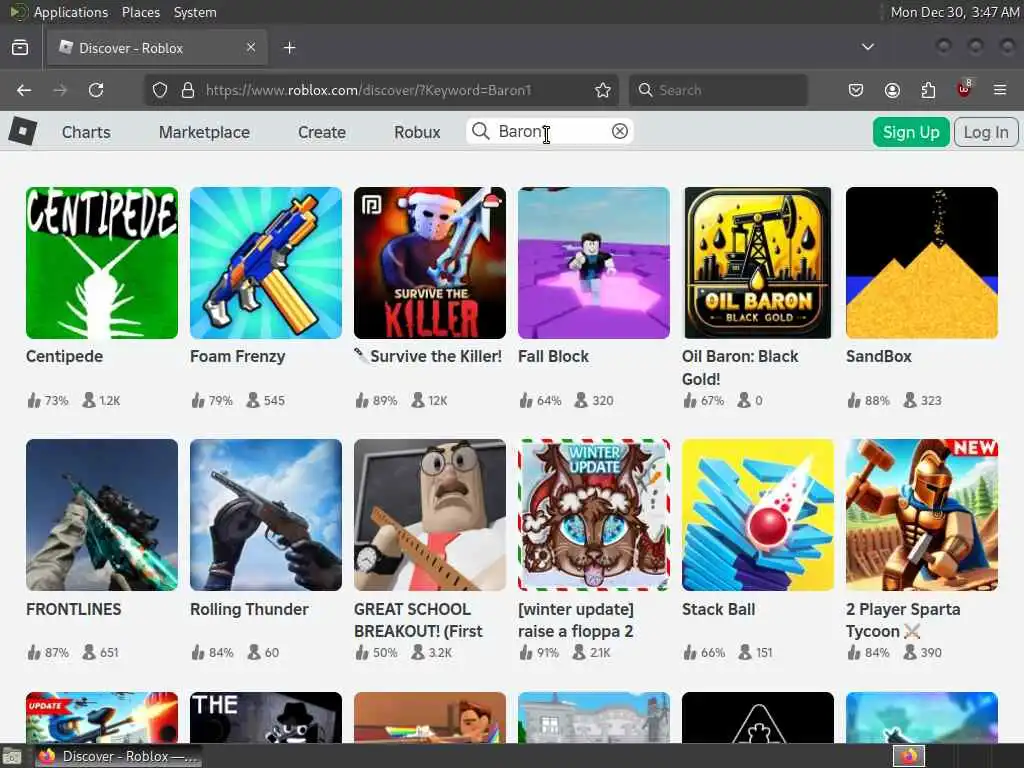1024x768 pixels.
Task: Click the browser URL address bar
Action: coord(381,90)
